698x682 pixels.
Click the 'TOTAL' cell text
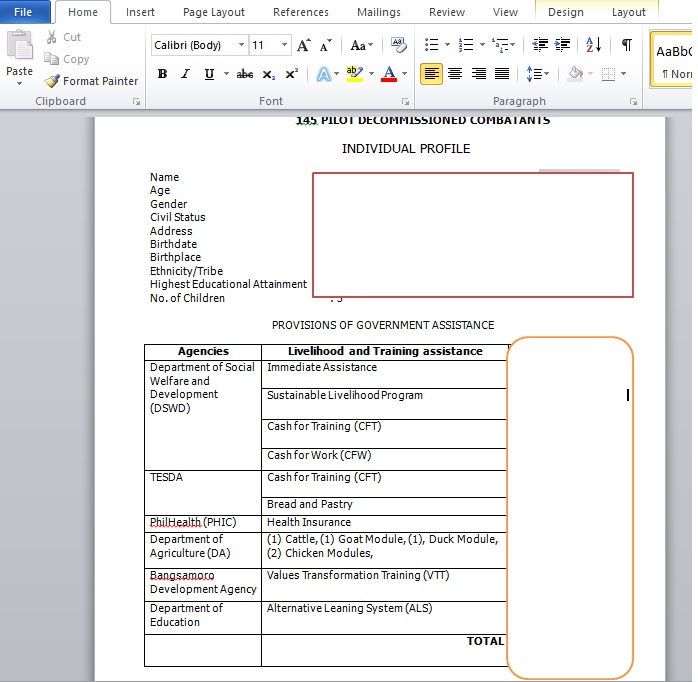(x=485, y=641)
